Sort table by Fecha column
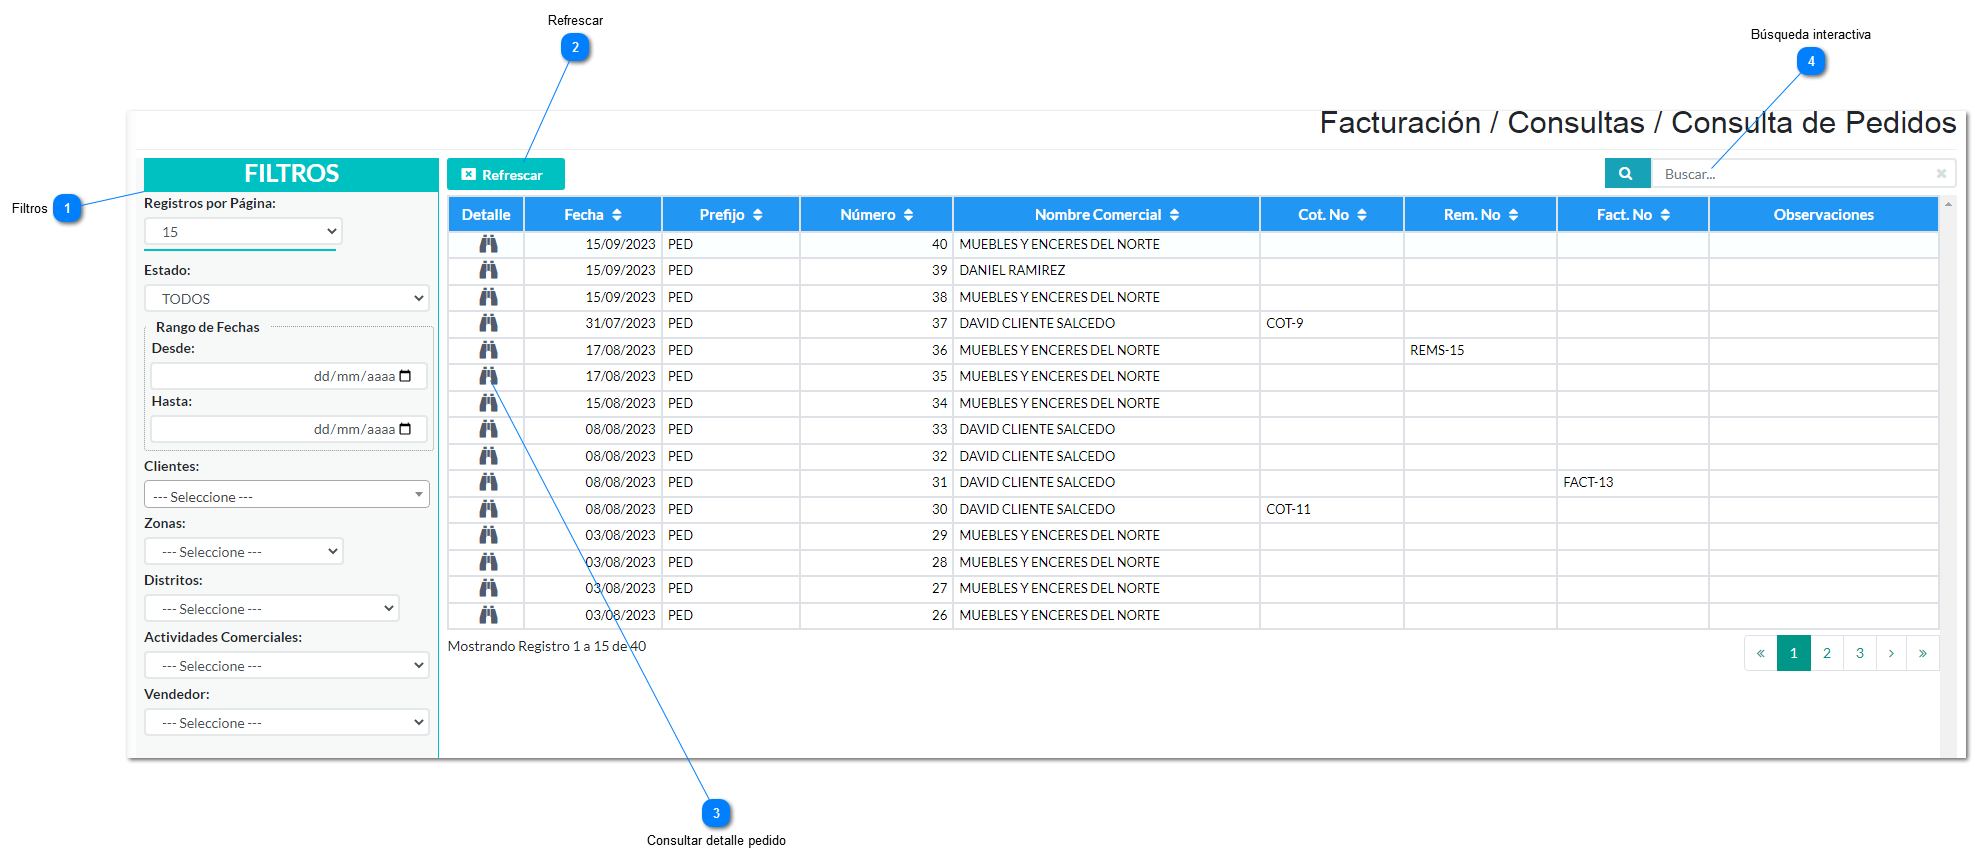Viewport: 1975px width, 864px height. [593, 214]
